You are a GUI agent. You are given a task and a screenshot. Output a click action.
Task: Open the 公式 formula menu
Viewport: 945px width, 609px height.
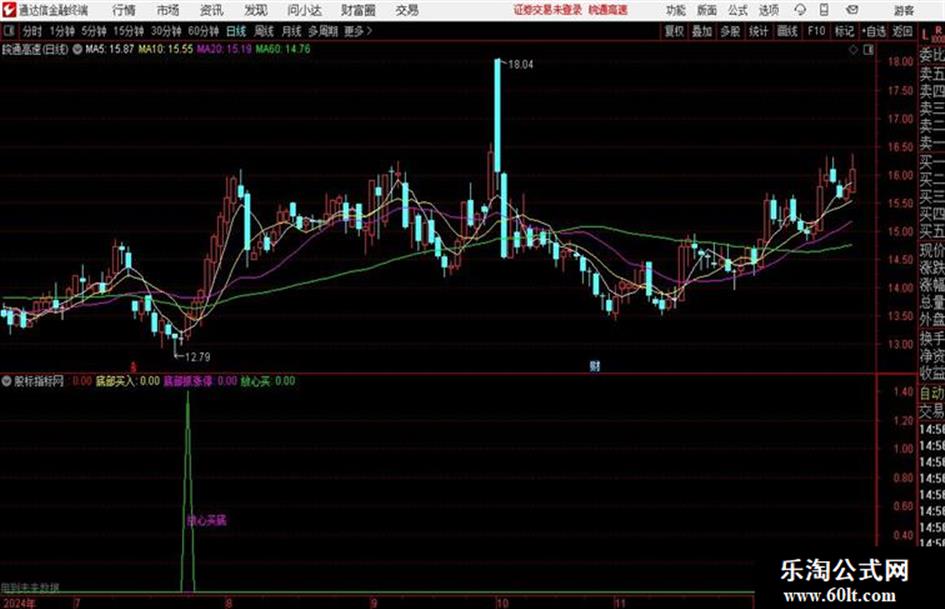click(737, 10)
